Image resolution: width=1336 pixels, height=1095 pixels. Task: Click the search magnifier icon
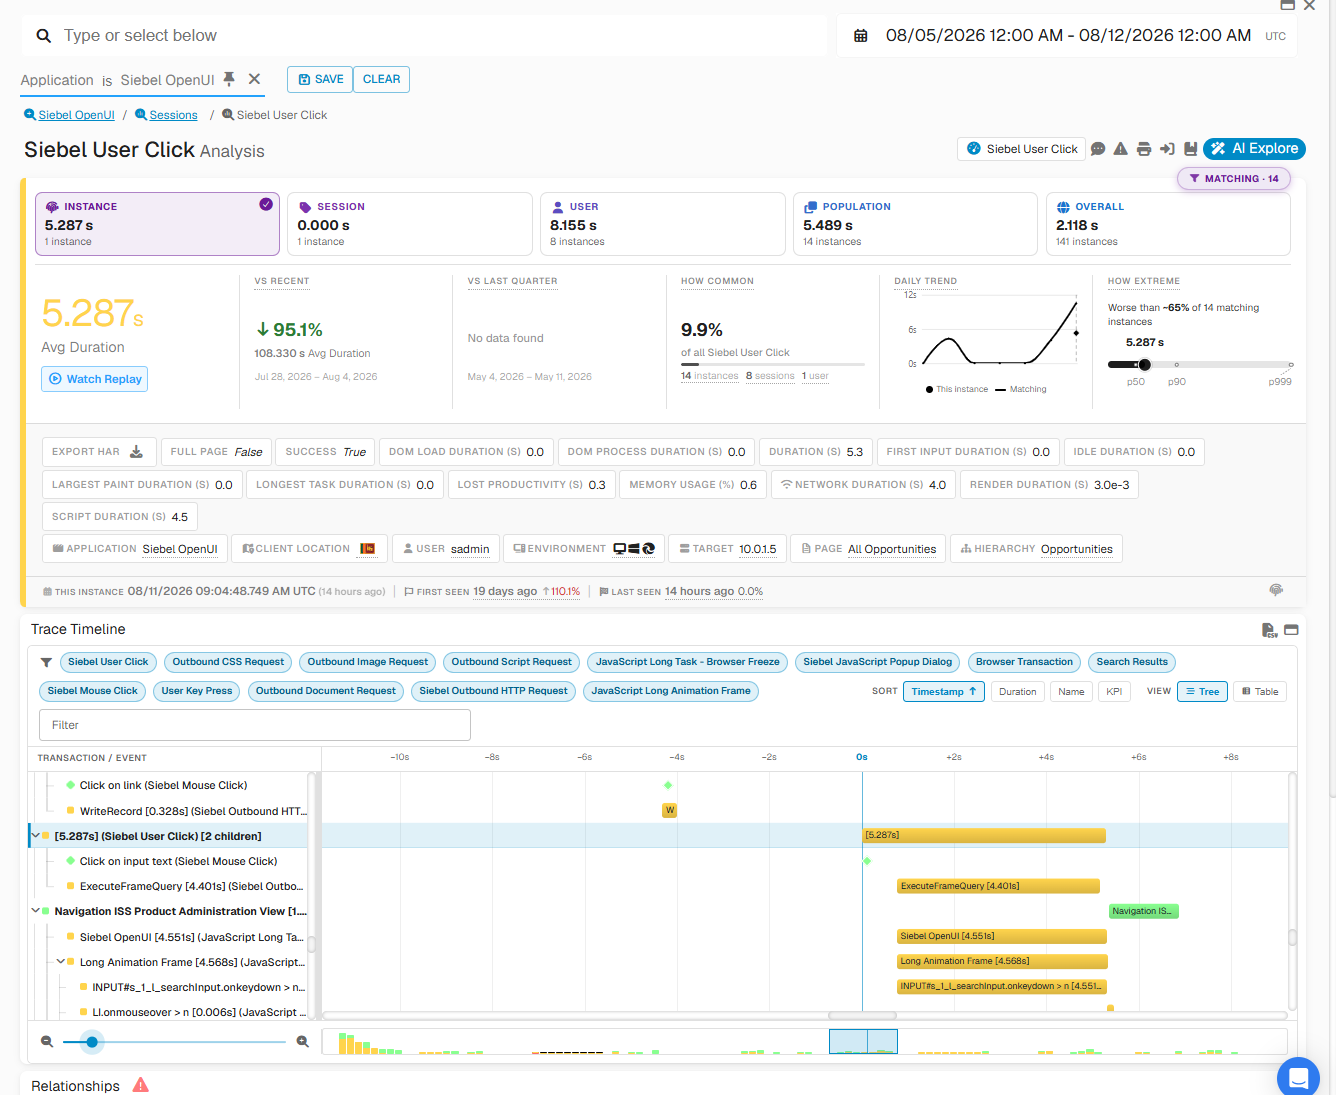click(44, 36)
